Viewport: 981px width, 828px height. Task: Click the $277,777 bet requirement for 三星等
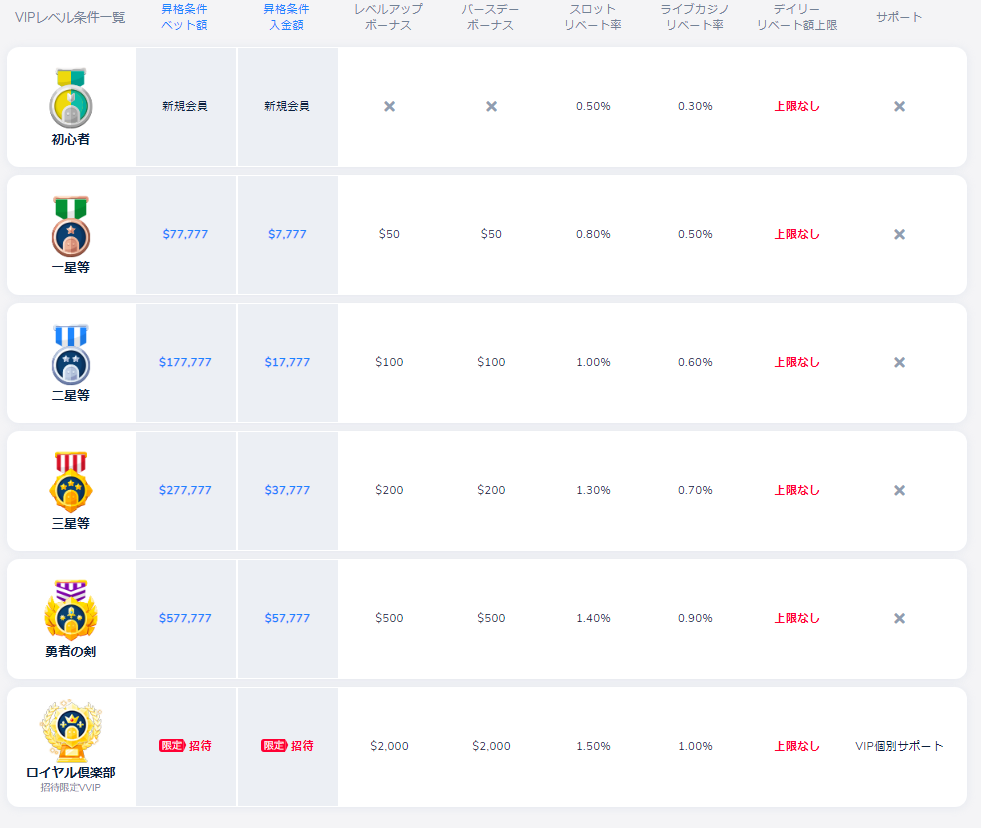pyautogui.click(x=185, y=490)
